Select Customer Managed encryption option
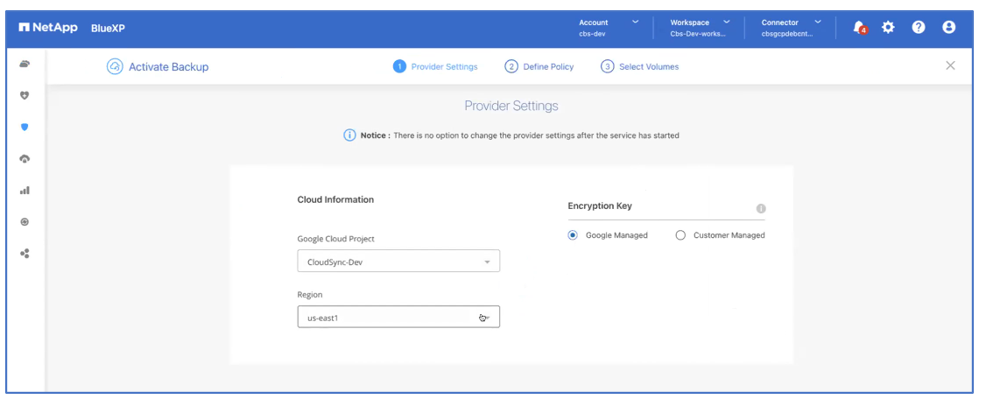Screen dimensions: 982x403 click(x=681, y=236)
